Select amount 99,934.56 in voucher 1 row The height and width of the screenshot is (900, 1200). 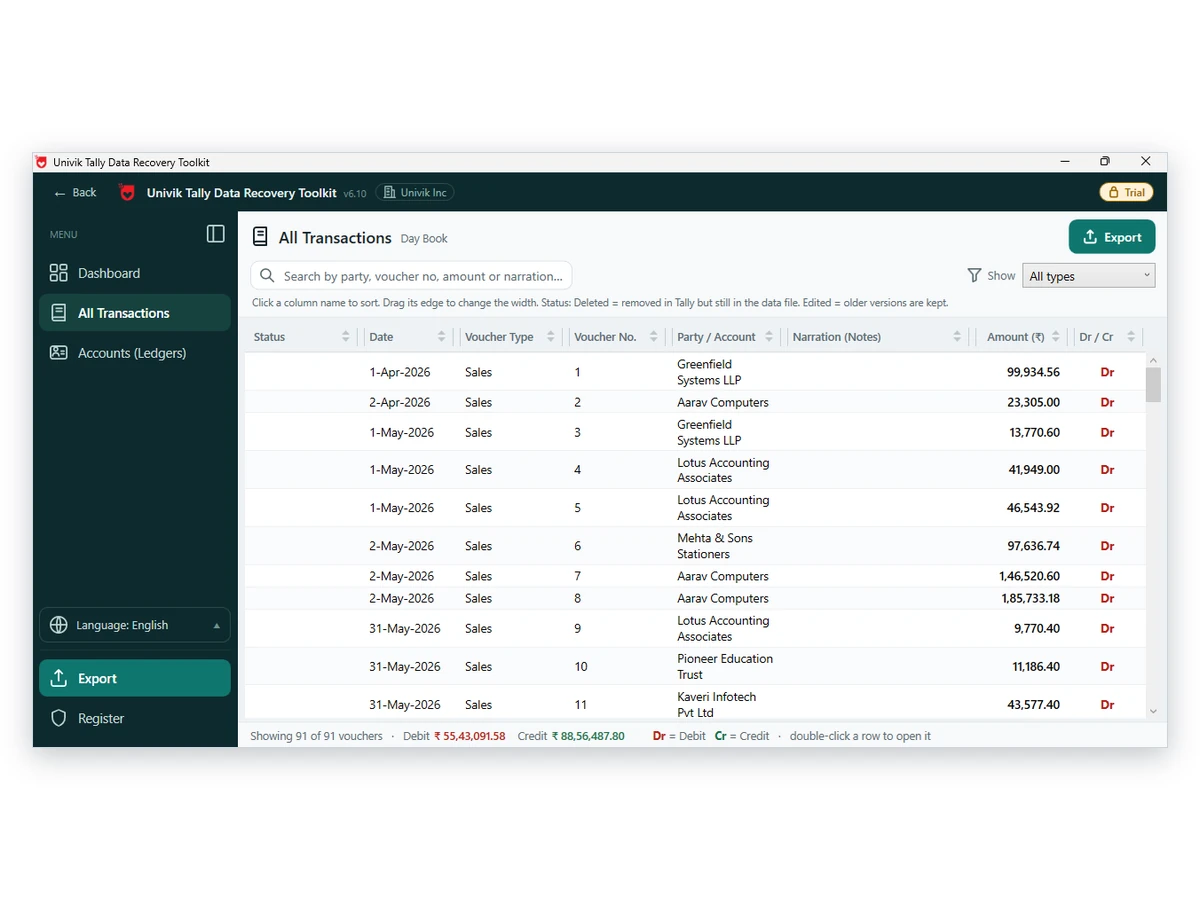click(1033, 372)
